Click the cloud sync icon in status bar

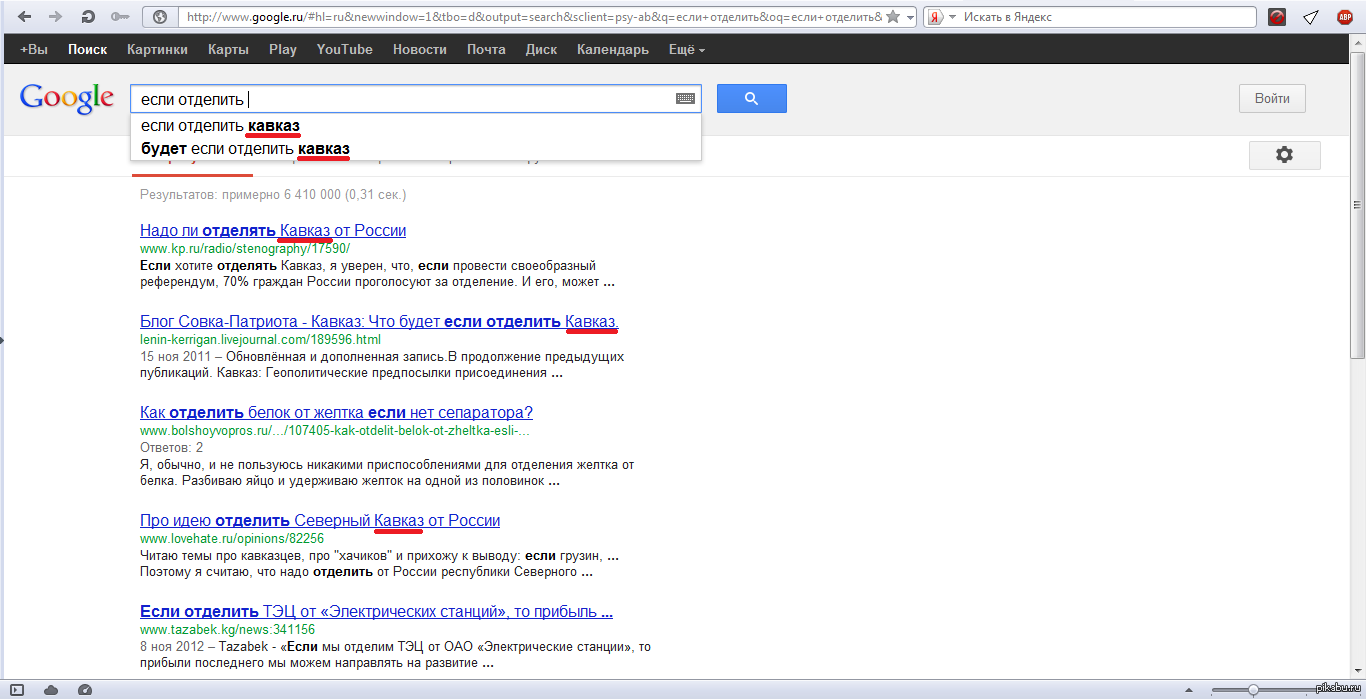point(50,690)
